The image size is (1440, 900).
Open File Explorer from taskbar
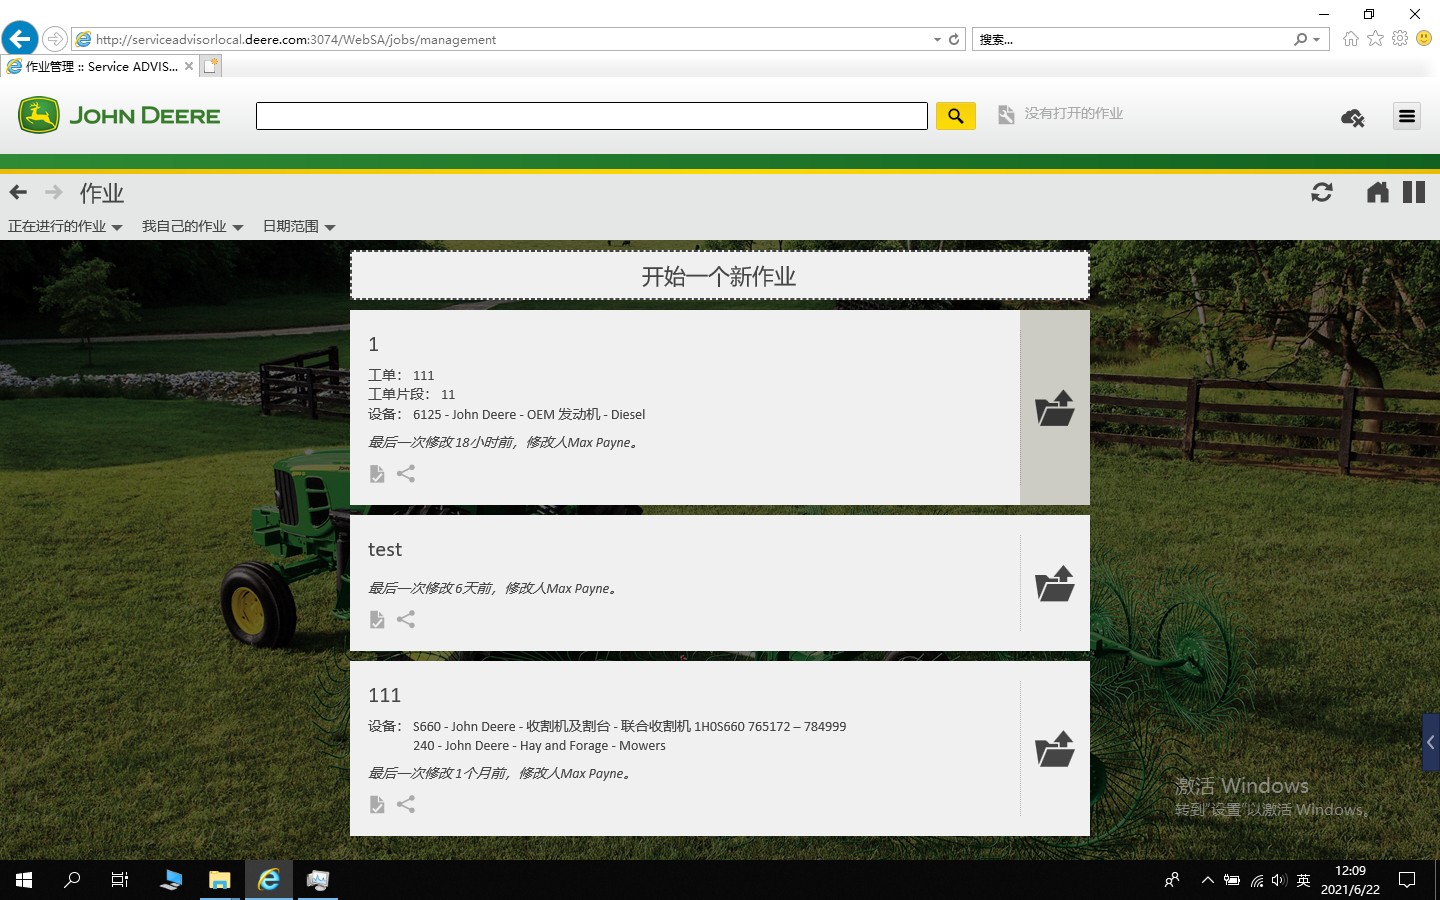point(219,880)
